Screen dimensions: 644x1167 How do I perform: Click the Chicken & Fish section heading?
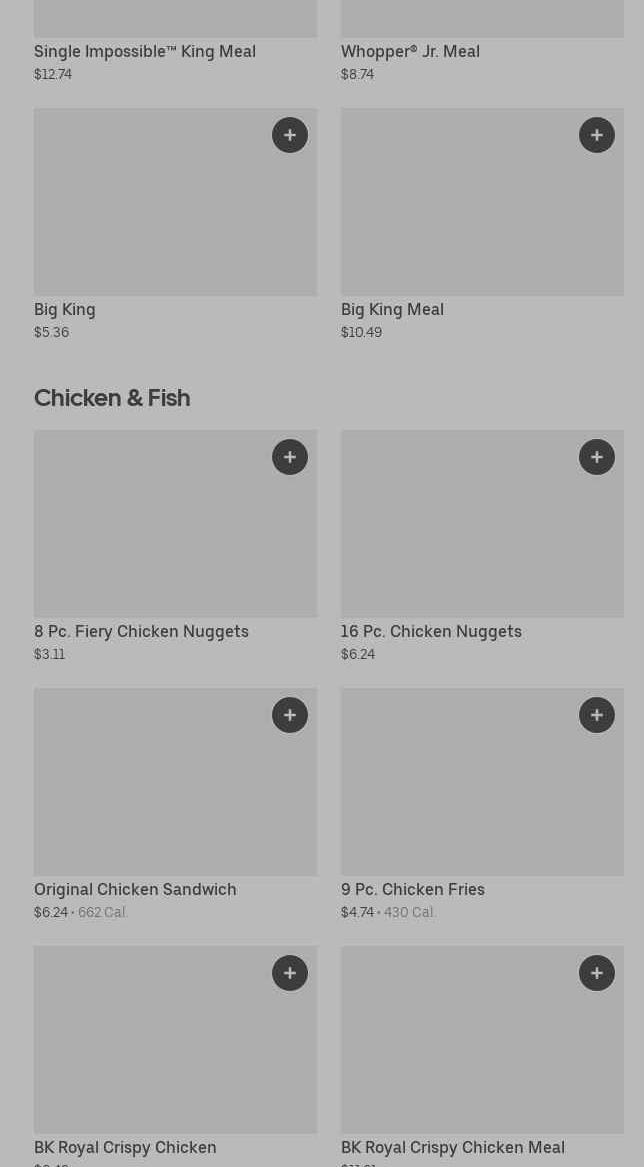click(x=112, y=398)
